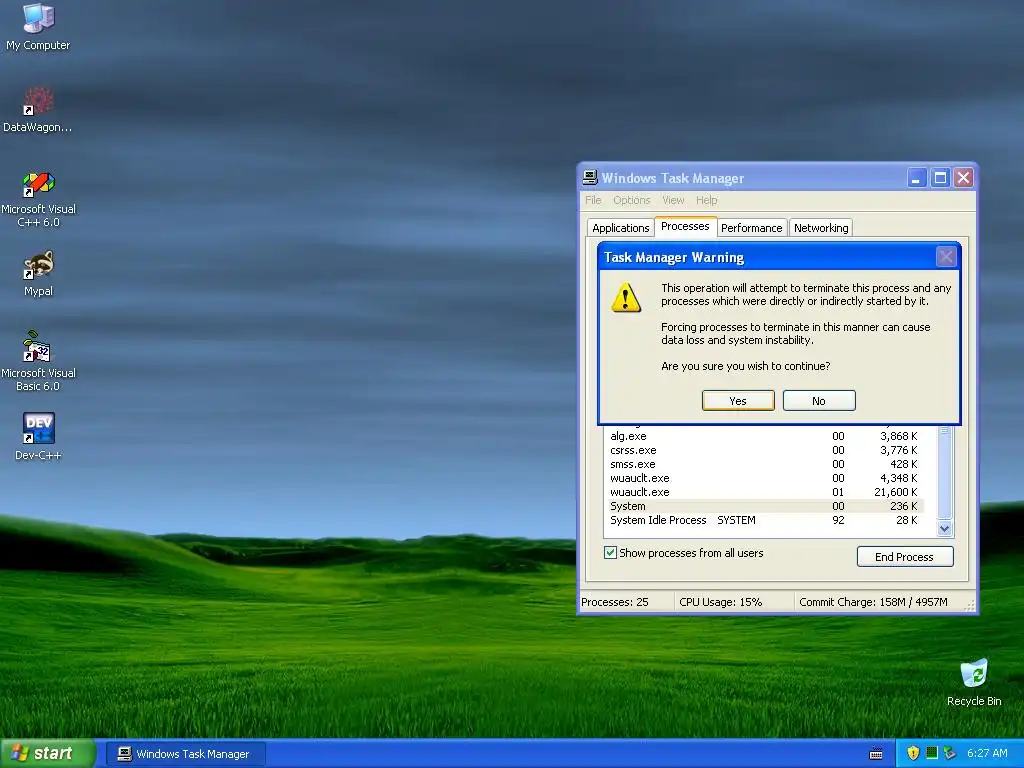Close the Task Manager Warning dialog
Viewport: 1024px width, 768px height.
pyautogui.click(x=945, y=257)
